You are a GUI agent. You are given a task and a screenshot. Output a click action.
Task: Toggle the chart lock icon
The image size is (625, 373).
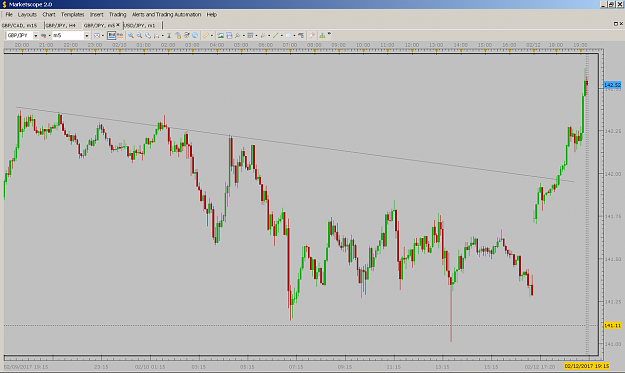pyautogui.click(x=178, y=35)
